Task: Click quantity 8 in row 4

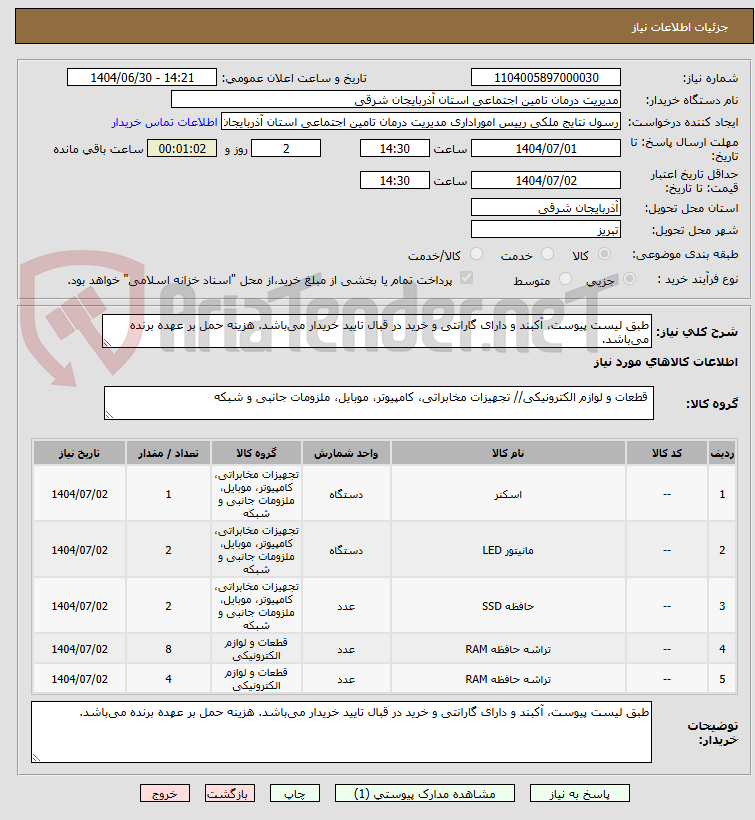Action: tap(168, 649)
